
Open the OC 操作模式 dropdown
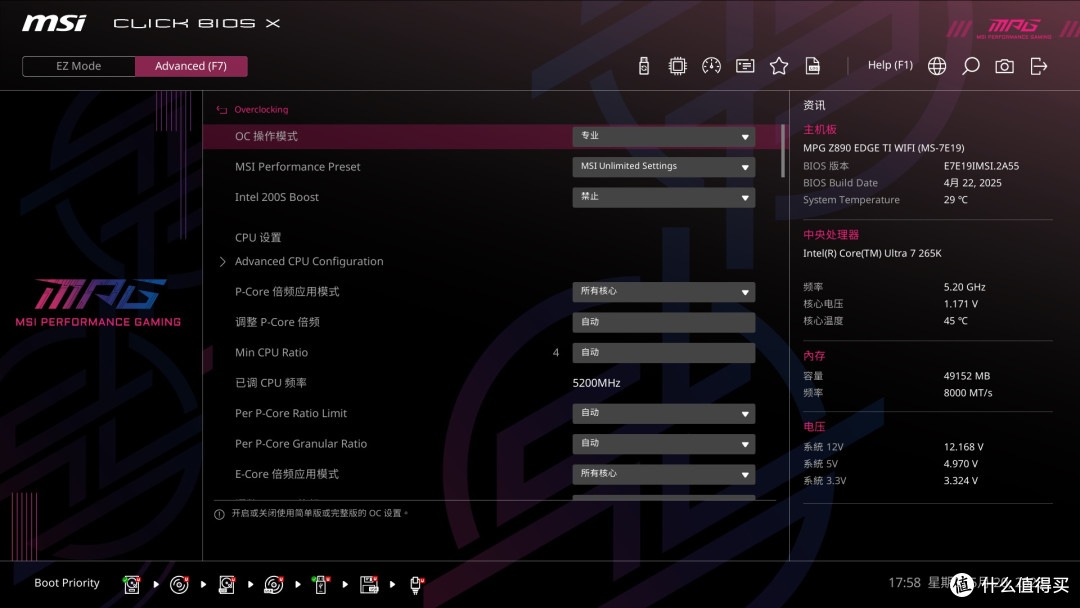[x=663, y=136]
